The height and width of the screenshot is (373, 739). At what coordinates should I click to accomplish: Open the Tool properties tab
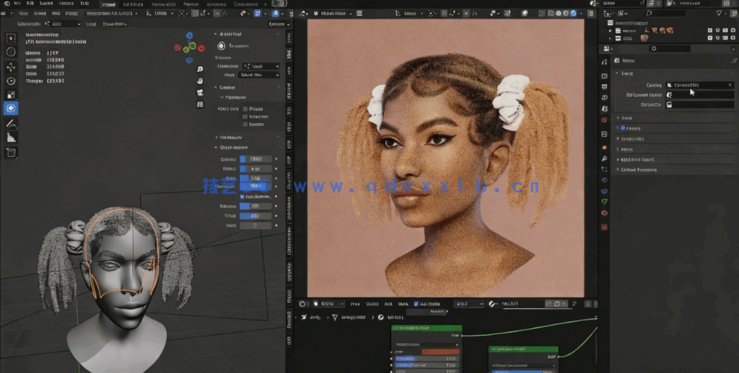[604, 62]
